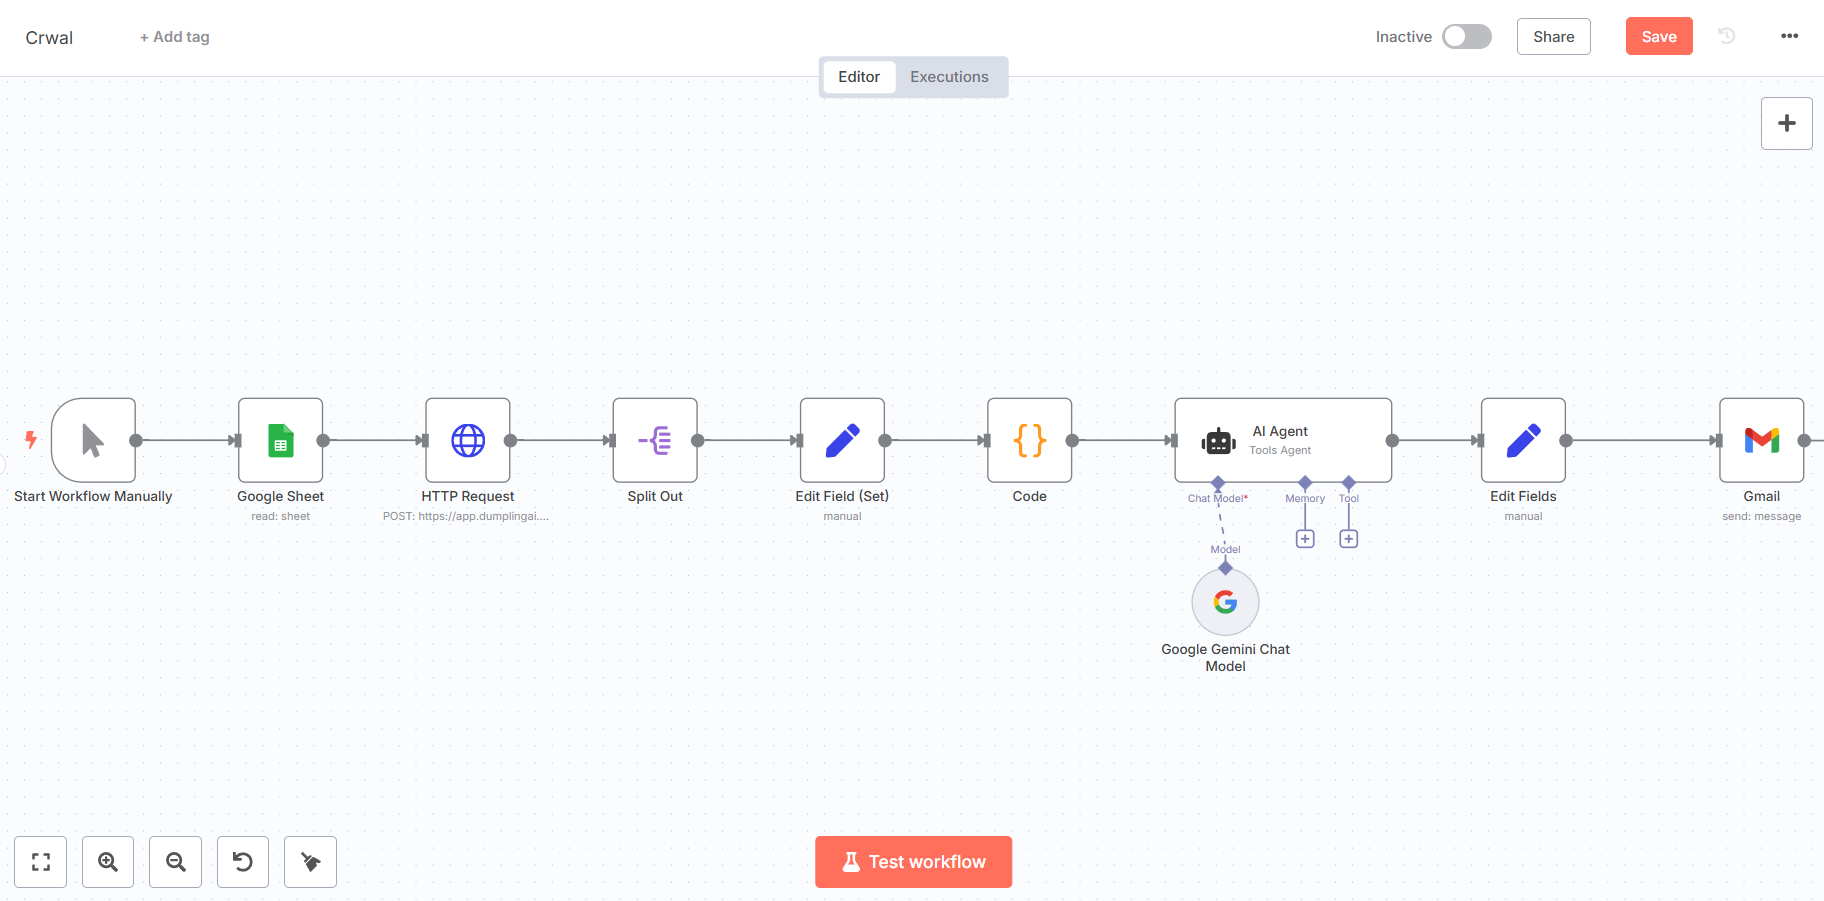Open the workflow options ellipsis menu
The image size is (1824, 901).
coord(1790,36)
